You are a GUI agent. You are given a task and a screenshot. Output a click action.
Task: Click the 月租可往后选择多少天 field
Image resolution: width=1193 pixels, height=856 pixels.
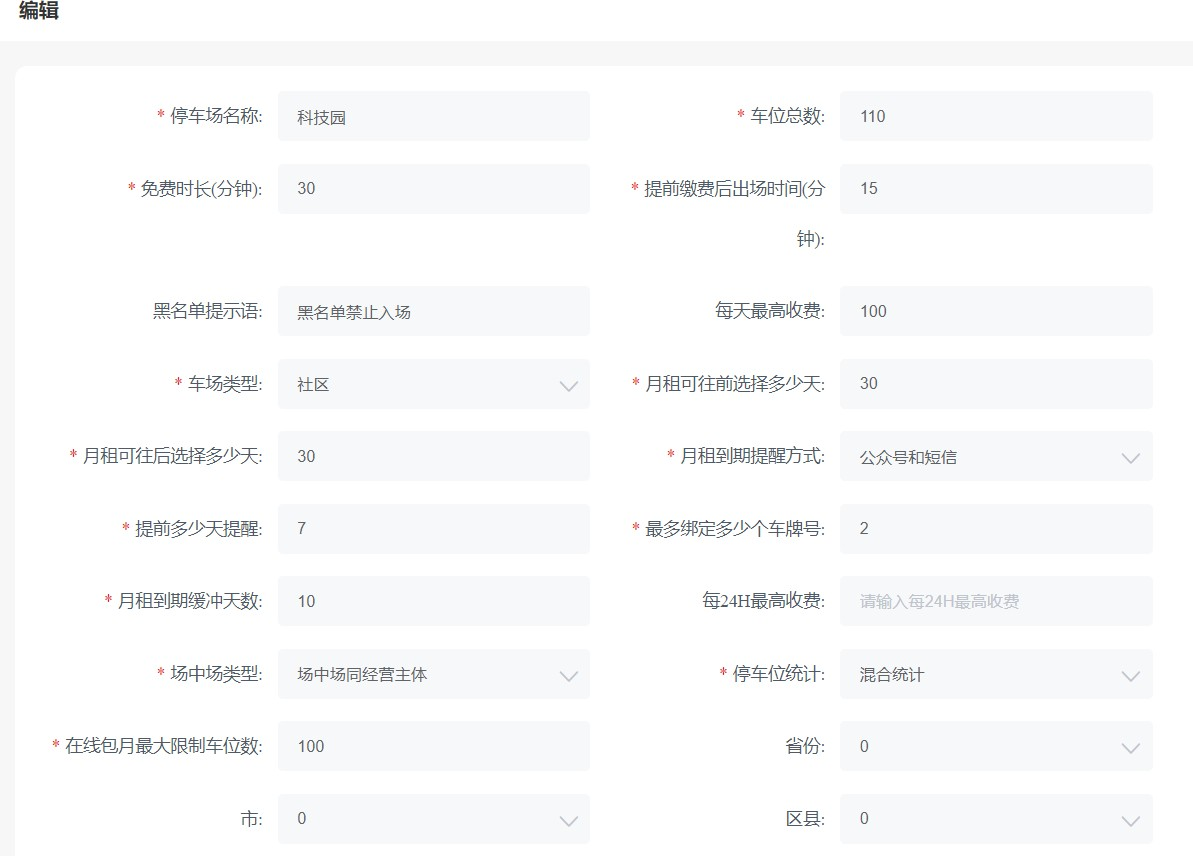[433, 457]
